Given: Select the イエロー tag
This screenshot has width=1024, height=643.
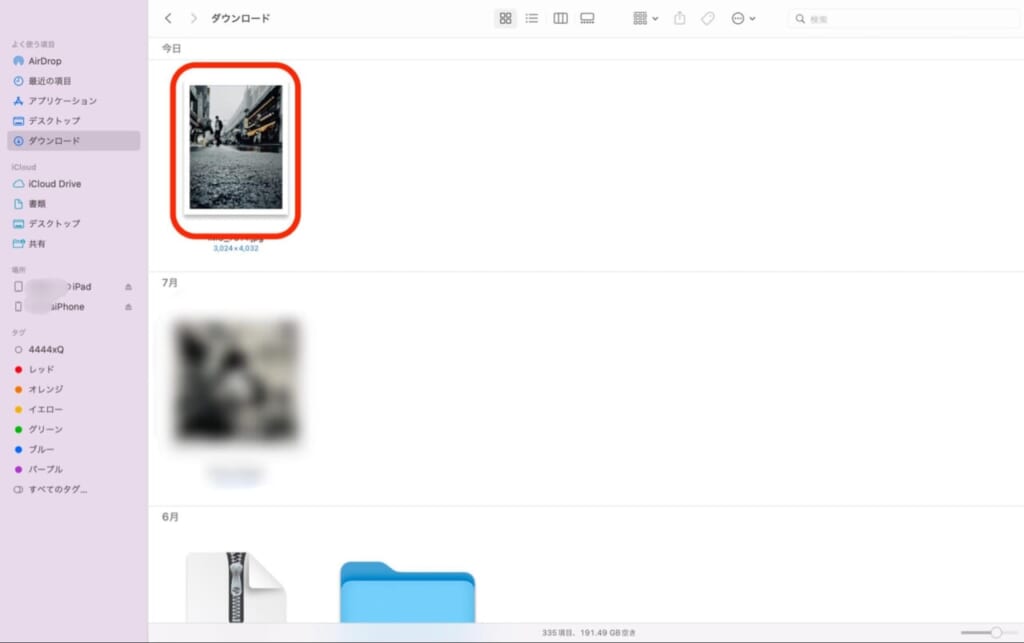Looking at the screenshot, I should coord(73,409).
